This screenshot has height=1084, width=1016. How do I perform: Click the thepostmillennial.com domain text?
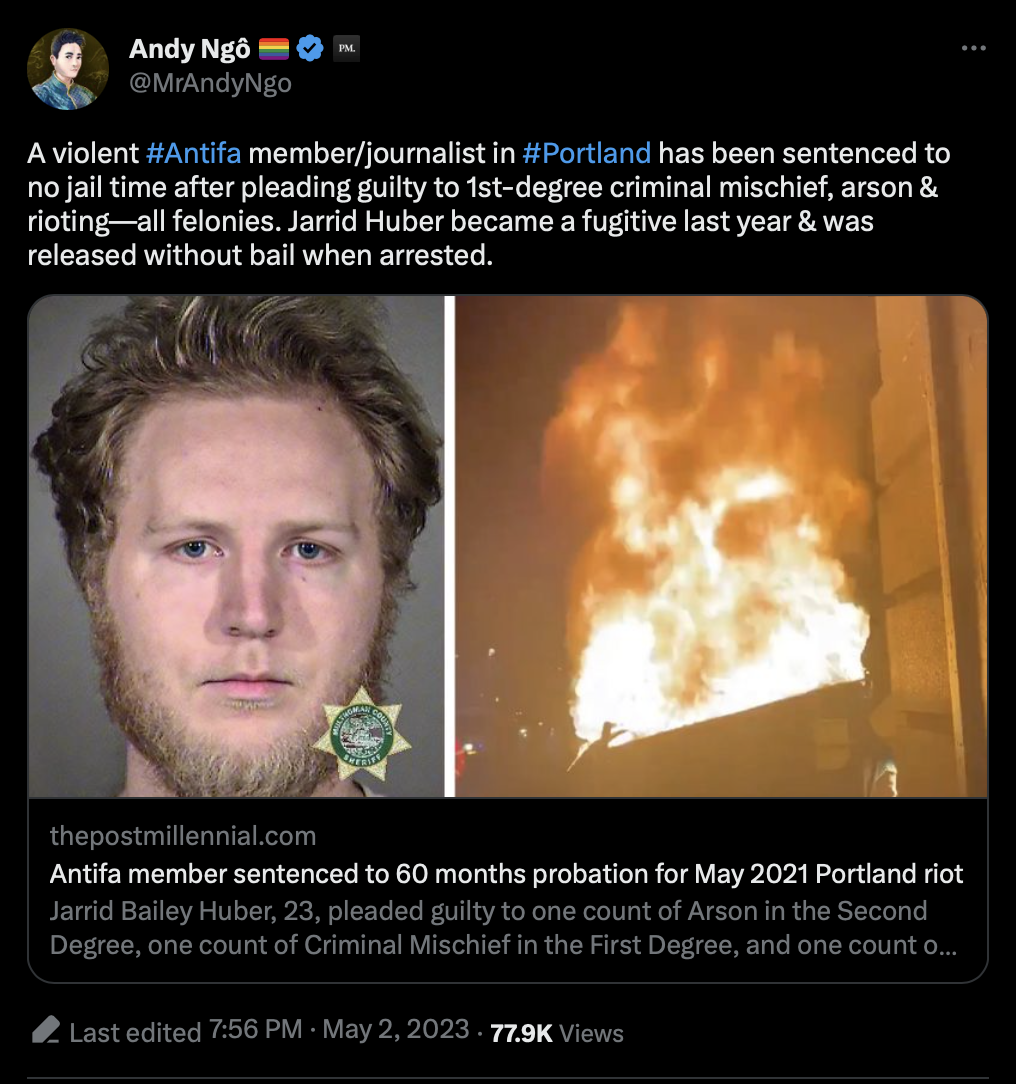click(182, 836)
